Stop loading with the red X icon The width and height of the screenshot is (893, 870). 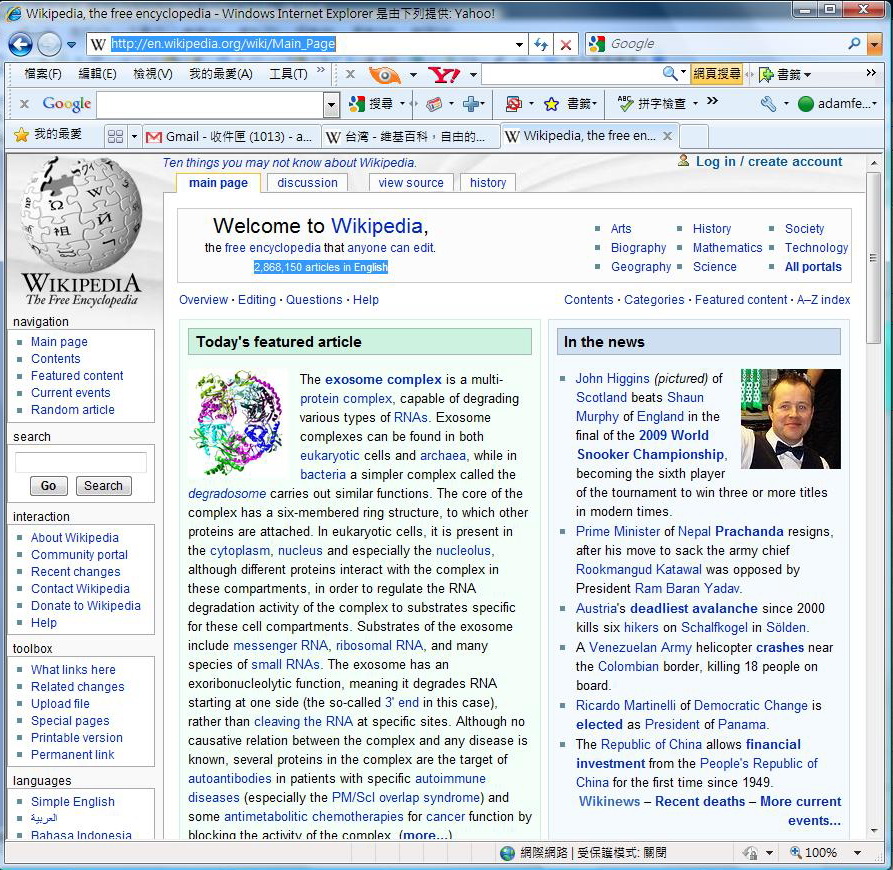point(566,44)
